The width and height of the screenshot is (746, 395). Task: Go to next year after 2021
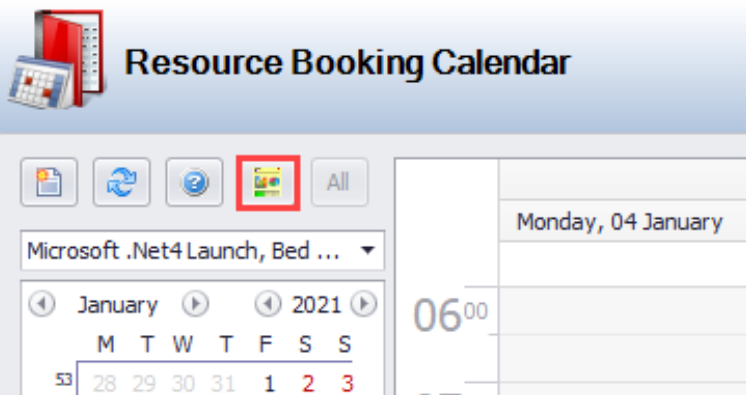click(363, 304)
